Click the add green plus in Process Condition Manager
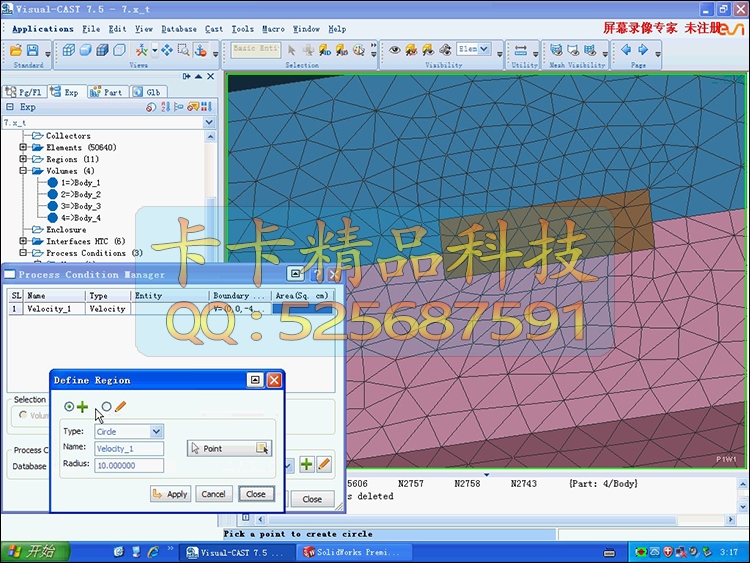Screen dimensions: 750x563 pyautogui.click(x=307, y=464)
